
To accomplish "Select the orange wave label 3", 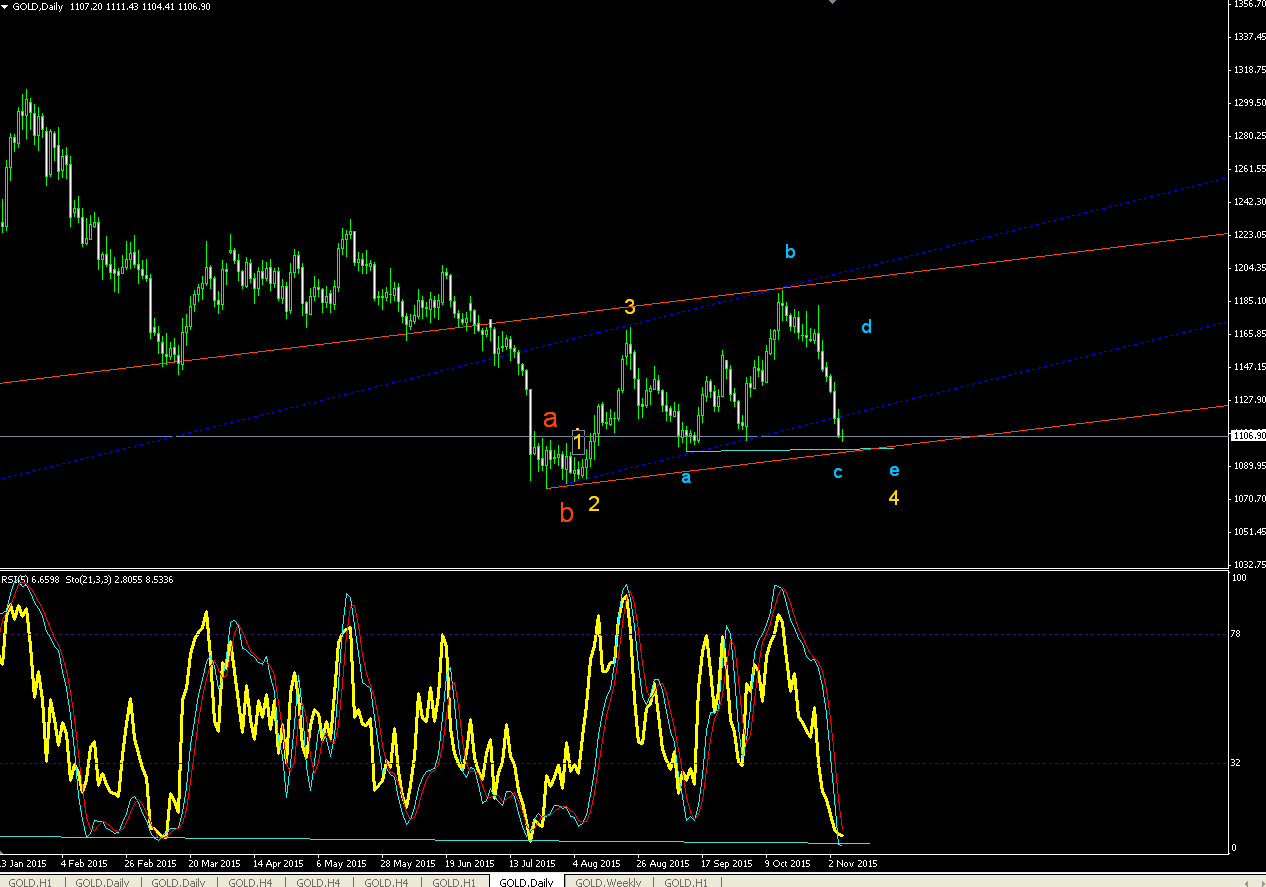I will [x=630, y=307].
